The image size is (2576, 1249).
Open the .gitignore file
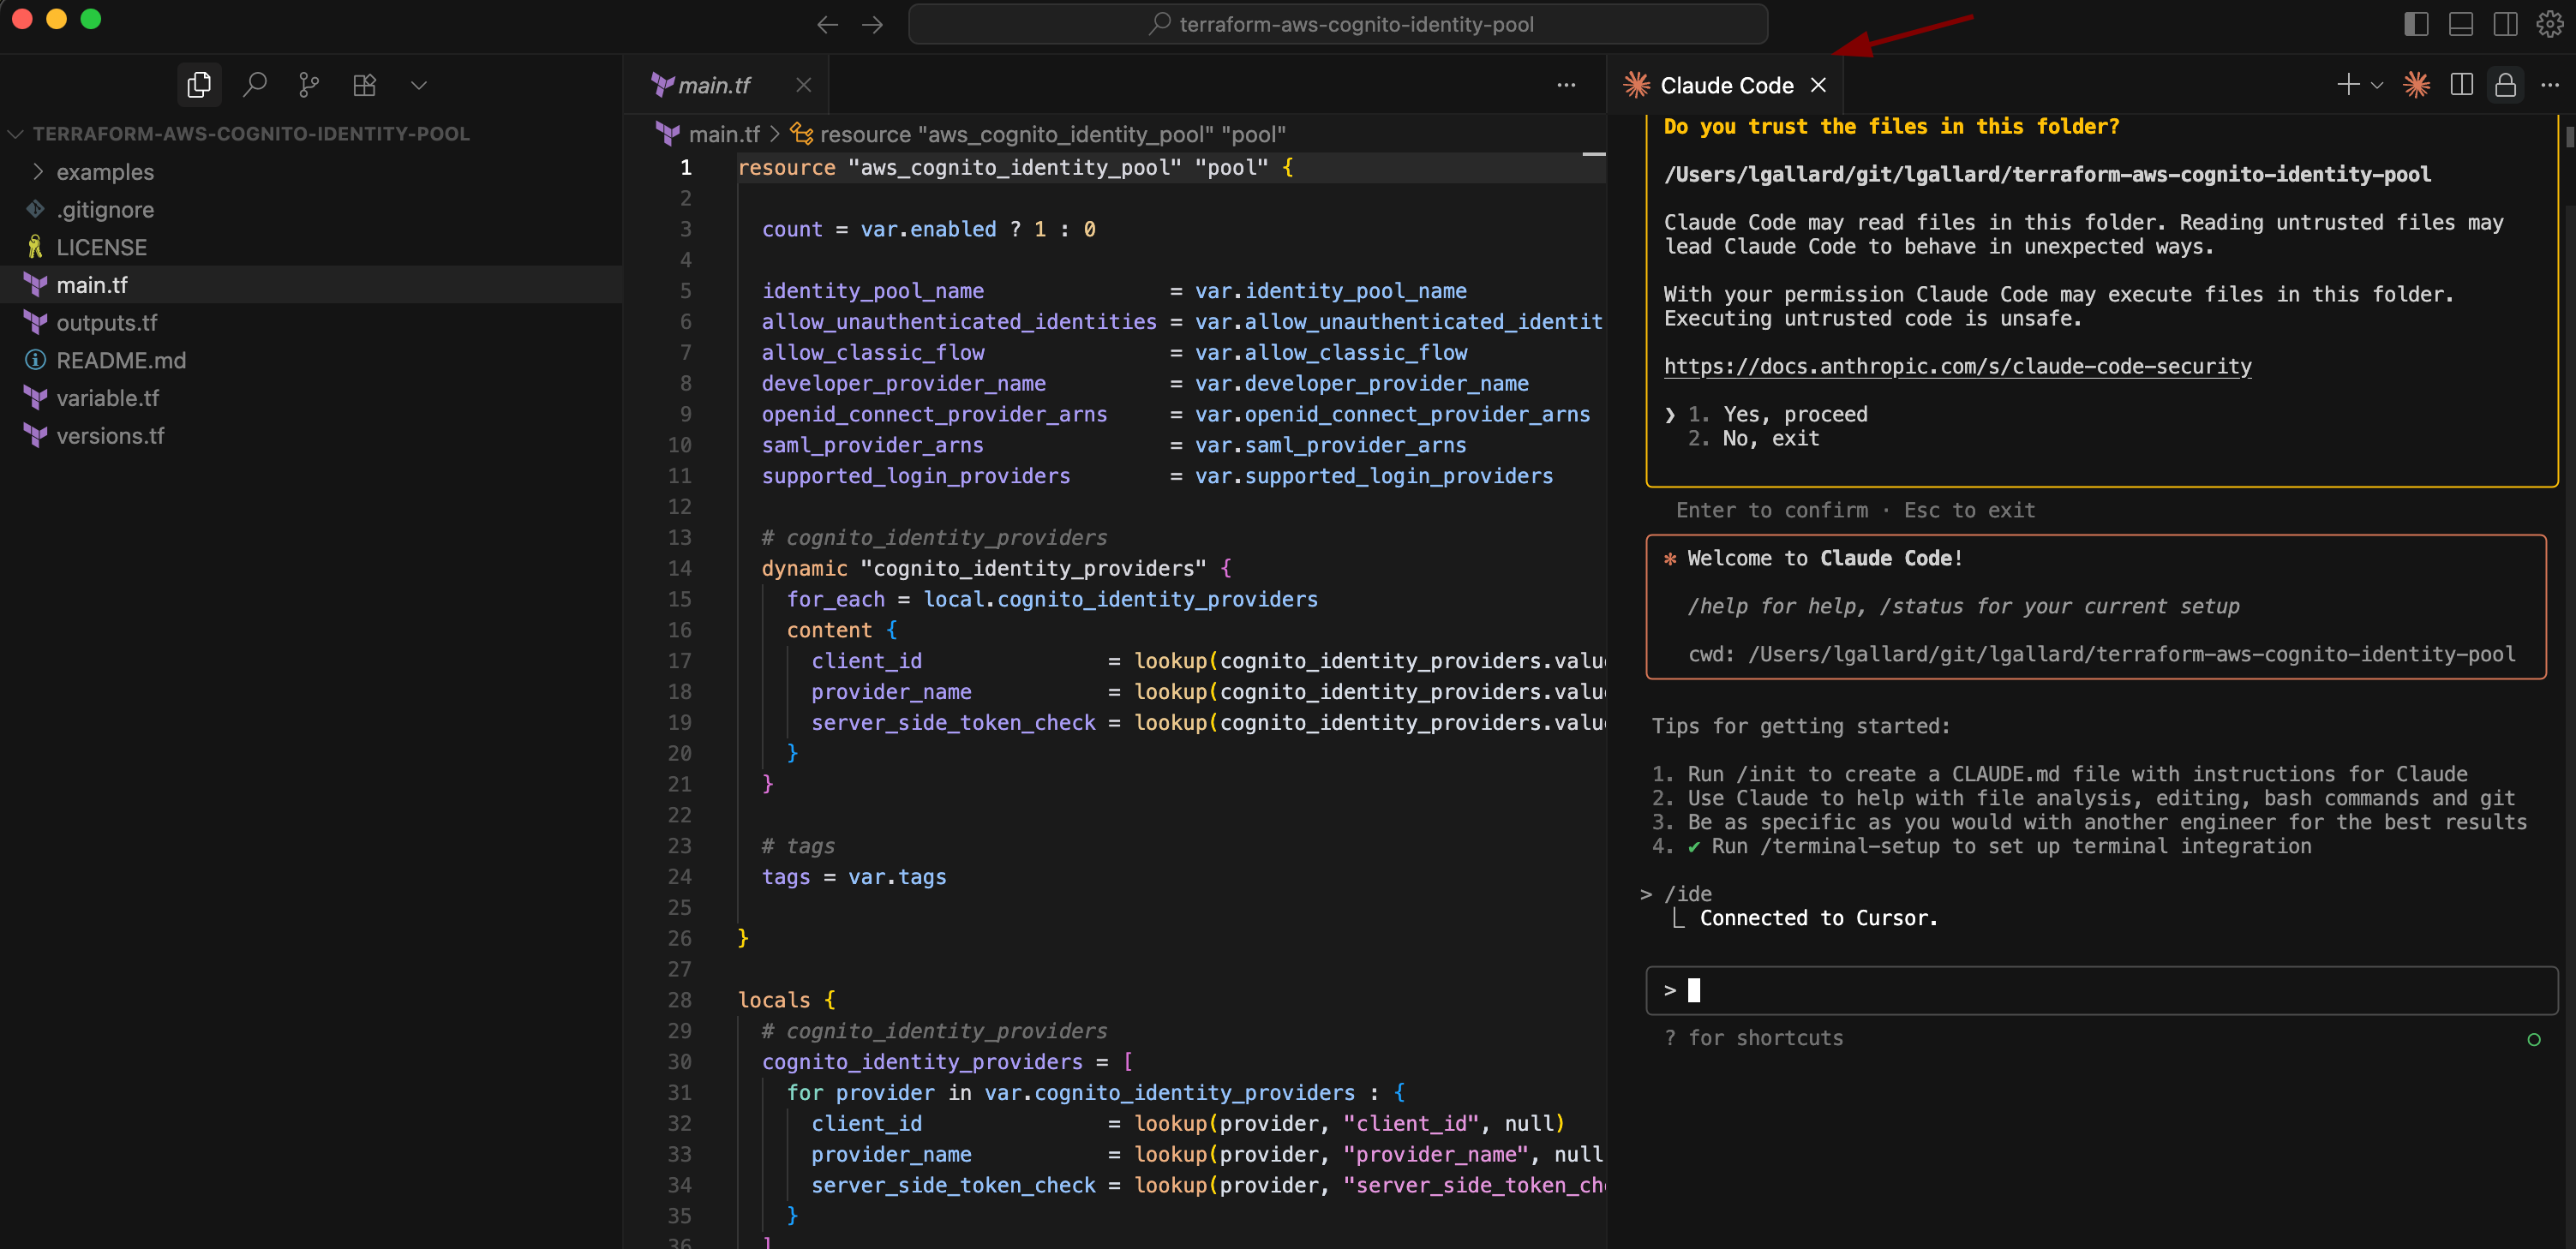coord(311,209)
